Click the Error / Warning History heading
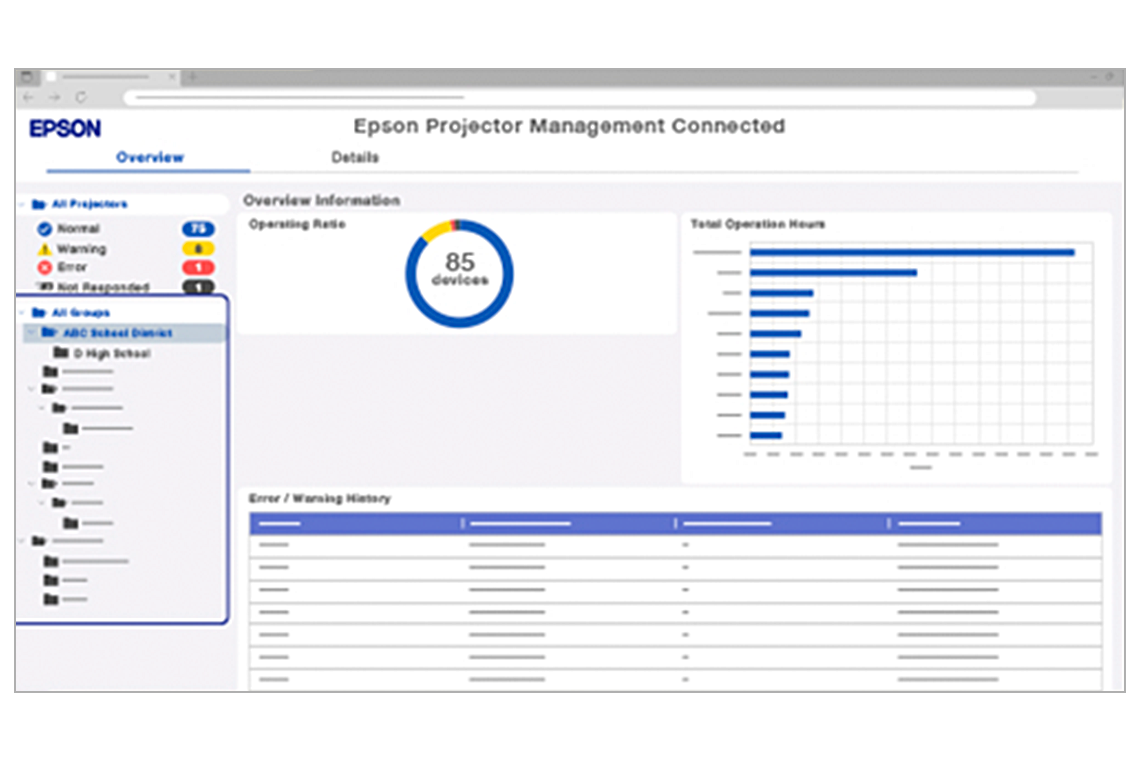Screen dimensions: 1140x760 319,498
